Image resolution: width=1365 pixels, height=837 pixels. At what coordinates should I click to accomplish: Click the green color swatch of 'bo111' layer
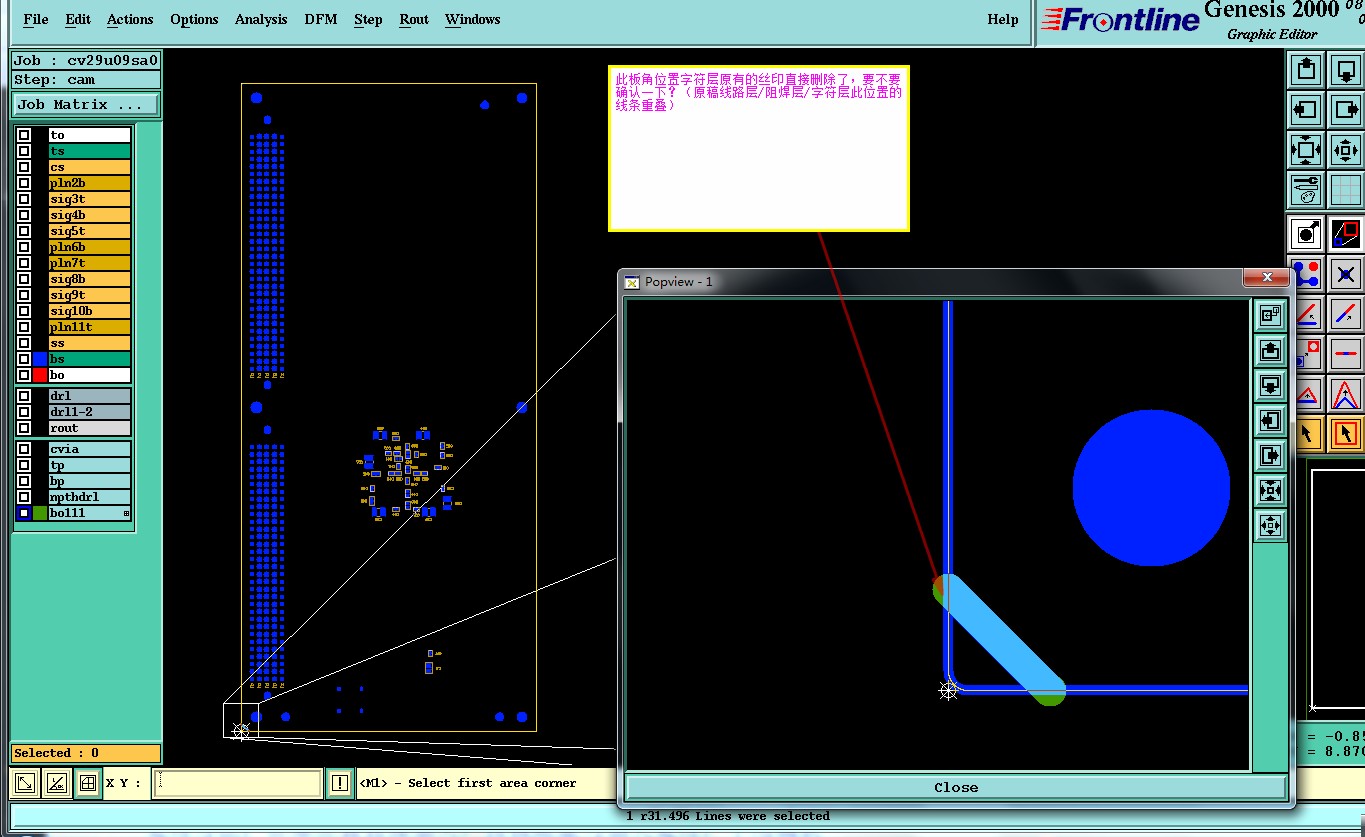pyautogui.click(x=40, y=513)
